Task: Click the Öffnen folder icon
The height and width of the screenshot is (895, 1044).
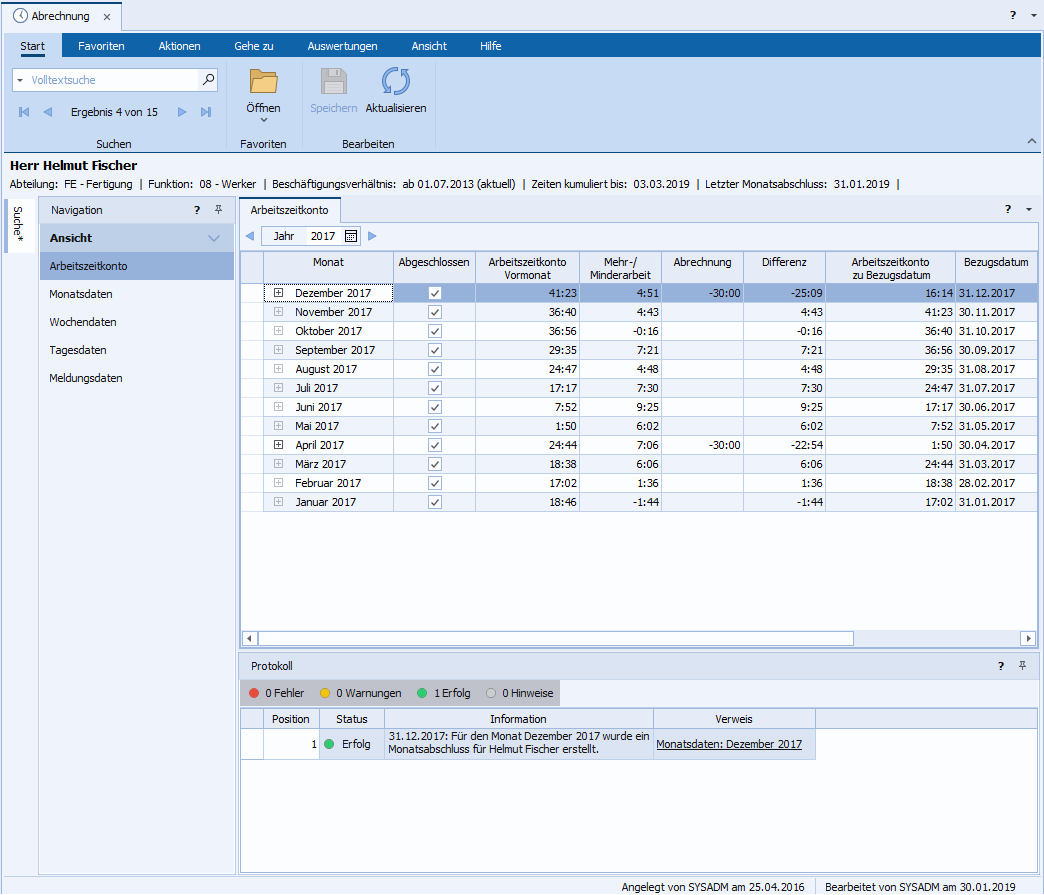Action: point(263,82)
